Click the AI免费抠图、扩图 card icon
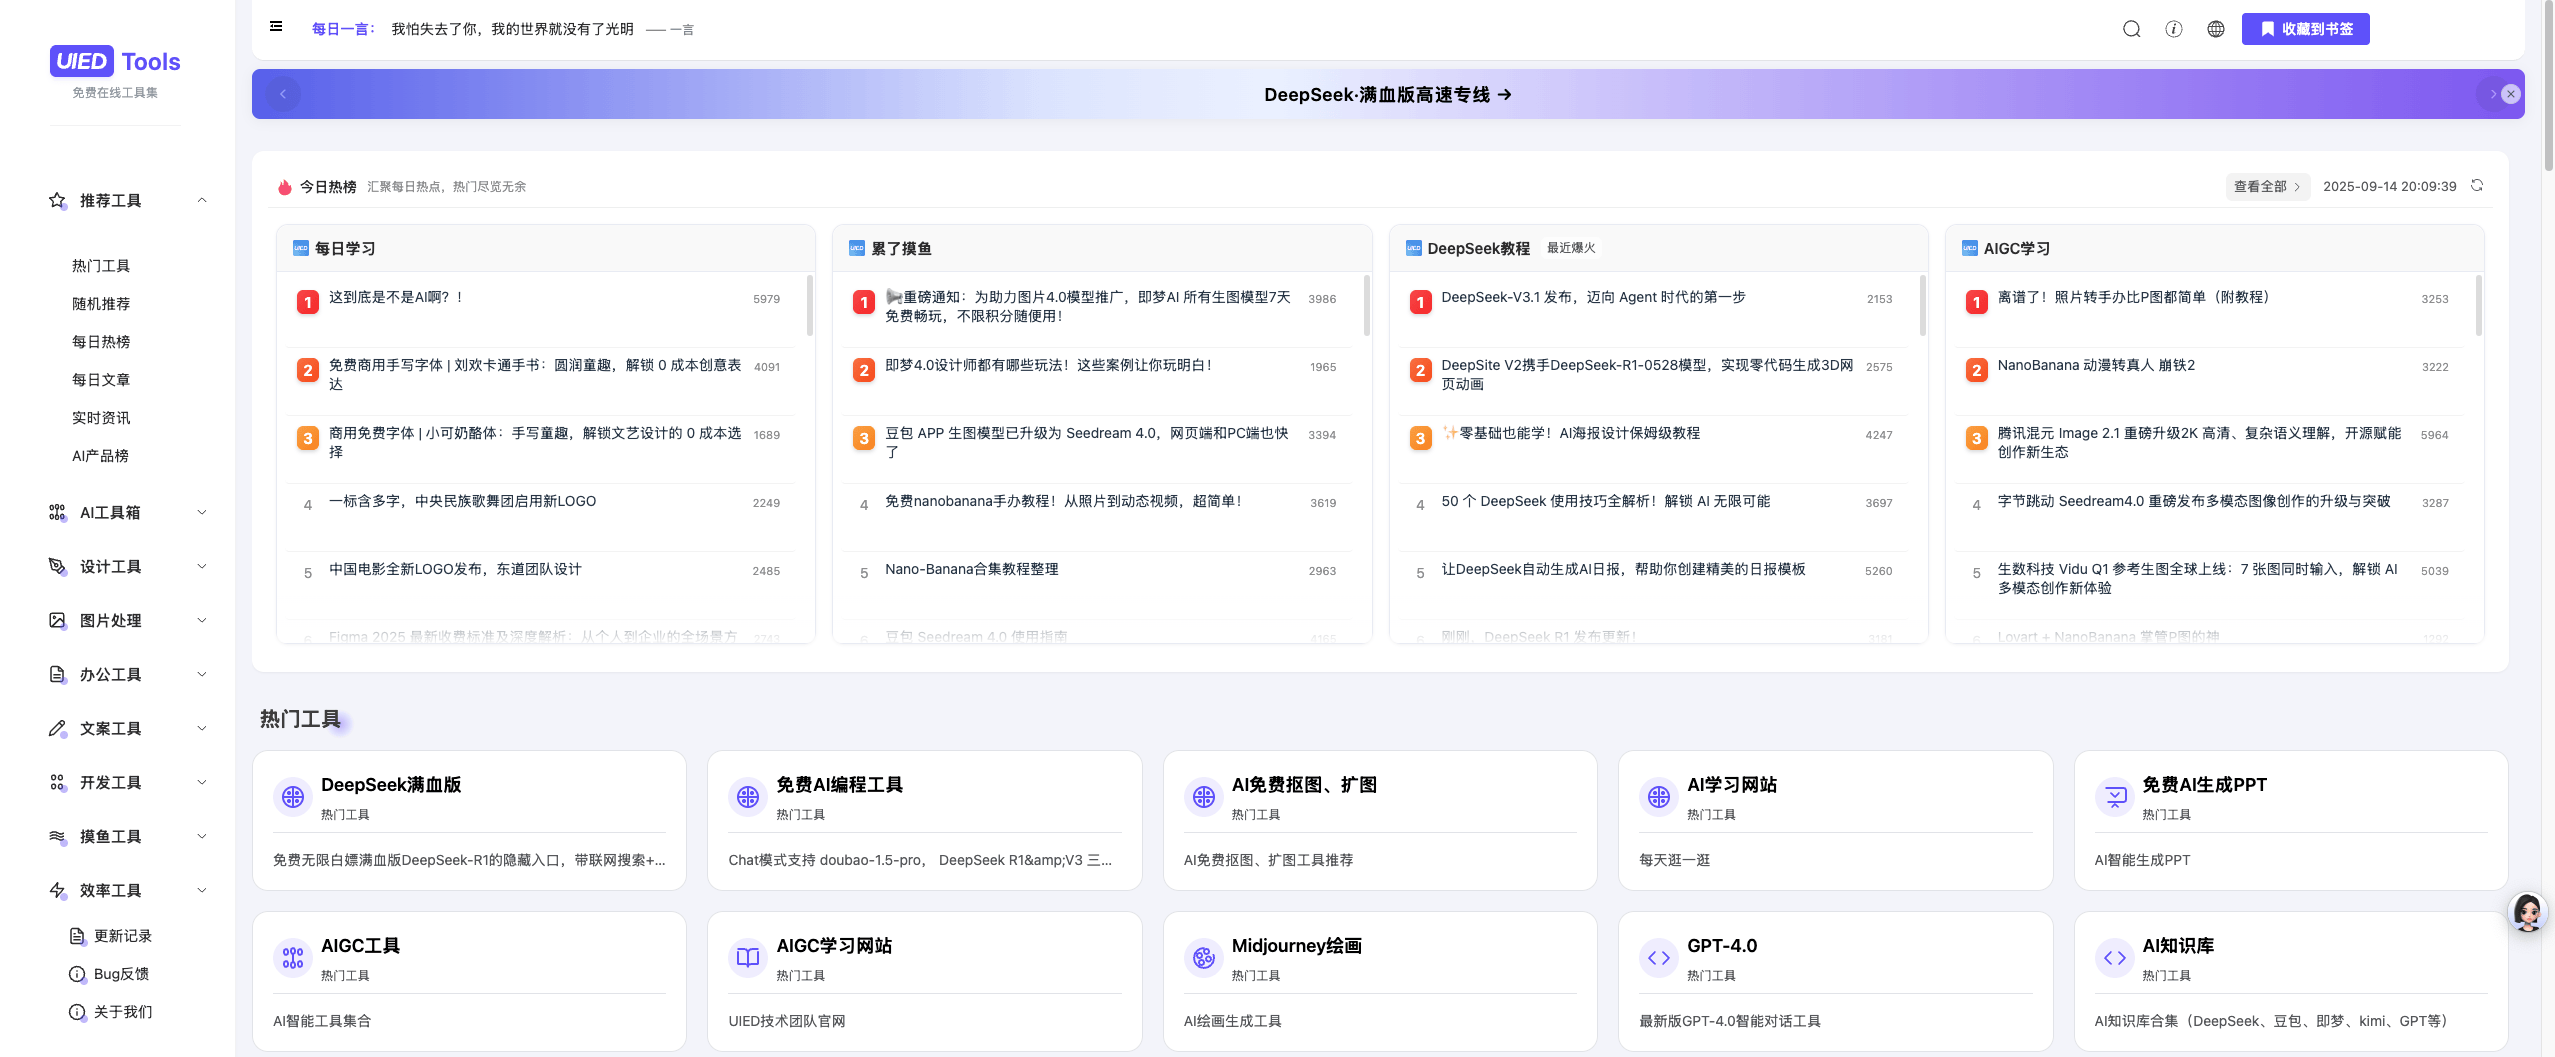 point(1204,797)
